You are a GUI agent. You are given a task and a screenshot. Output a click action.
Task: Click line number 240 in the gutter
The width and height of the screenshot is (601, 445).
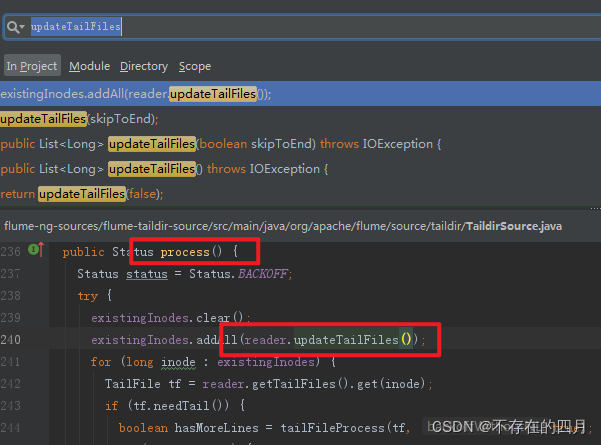pos(10,340)
